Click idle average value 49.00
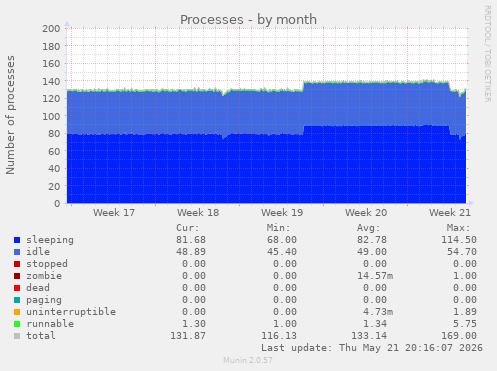 [372, 252]
